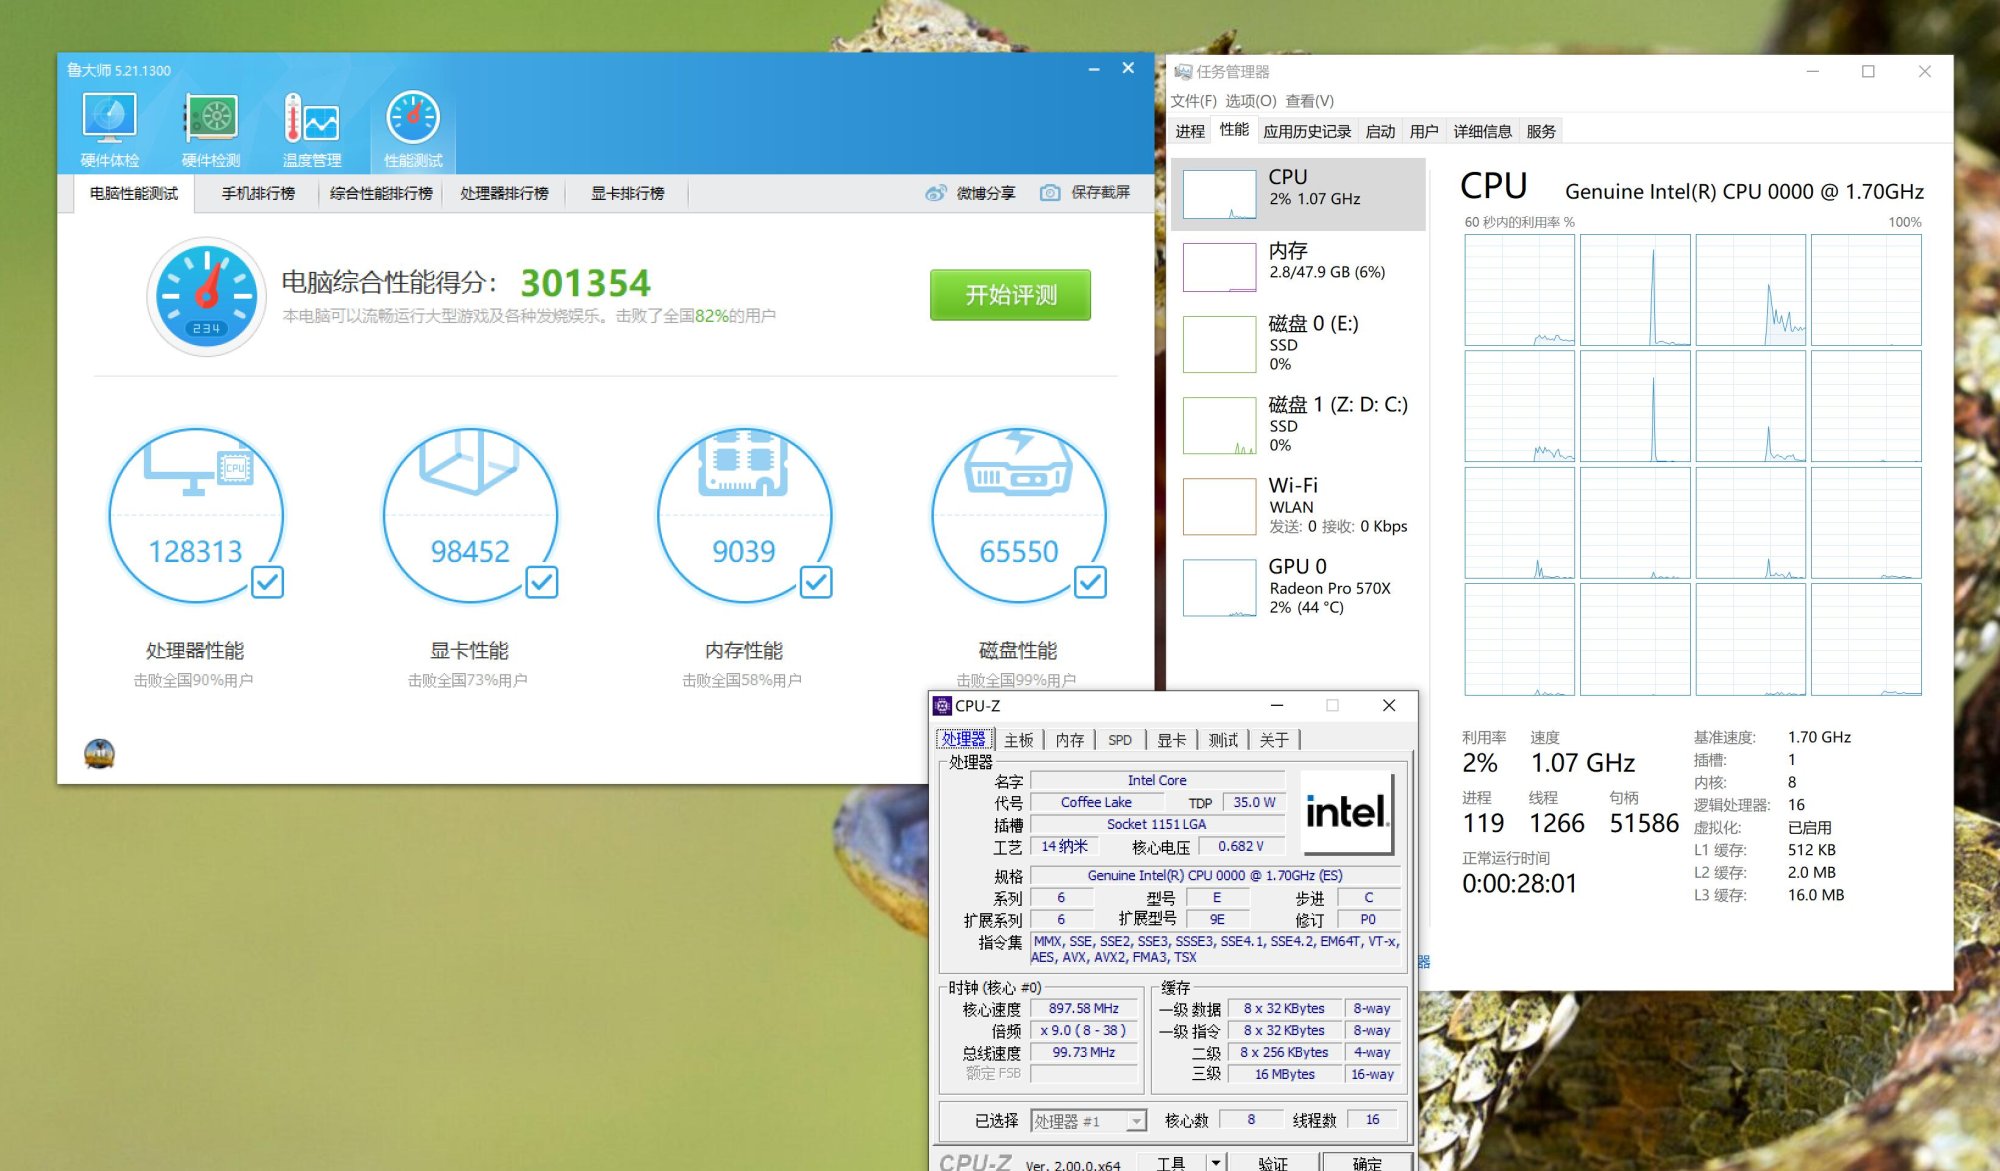
Task: Uncheck the 处理器性能 test checkbox
Action: 267,581
